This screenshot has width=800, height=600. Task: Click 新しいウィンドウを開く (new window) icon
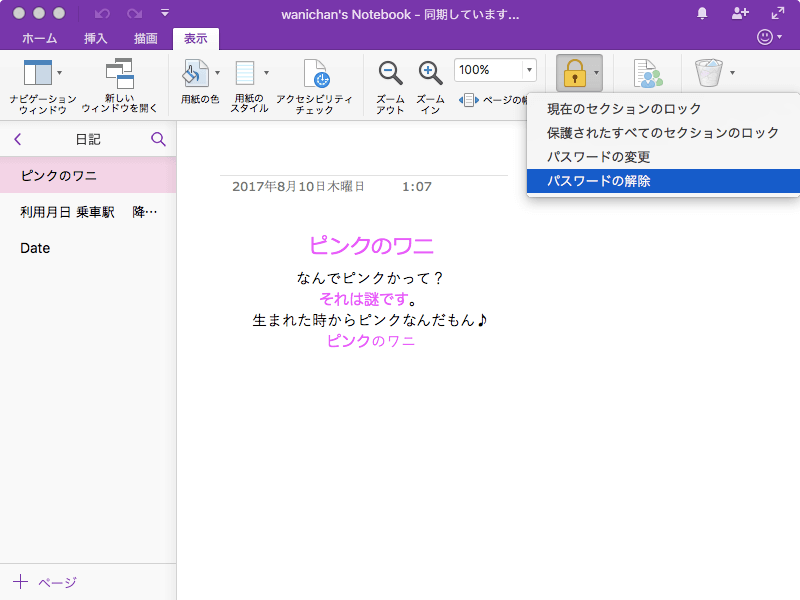119,74
